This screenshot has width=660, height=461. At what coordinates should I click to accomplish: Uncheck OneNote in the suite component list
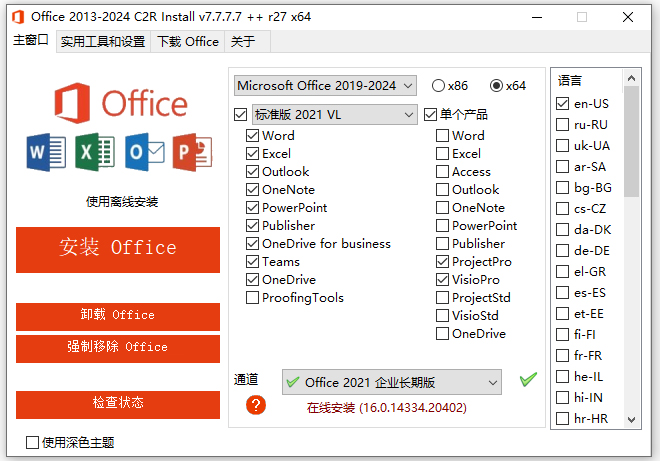[253, 189]
